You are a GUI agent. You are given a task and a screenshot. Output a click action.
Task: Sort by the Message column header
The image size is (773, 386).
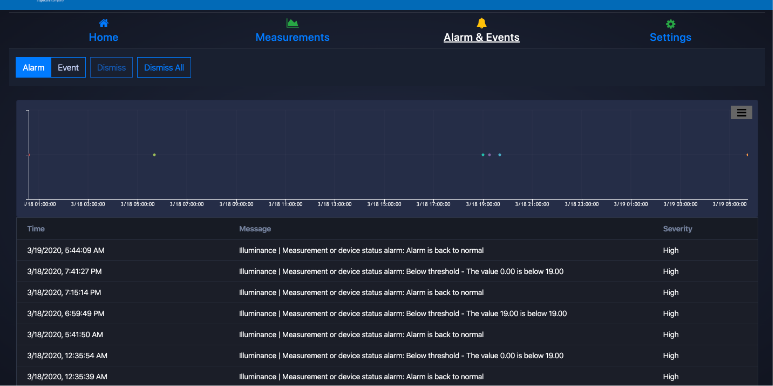pyautogui.click(x=255, y=229)
